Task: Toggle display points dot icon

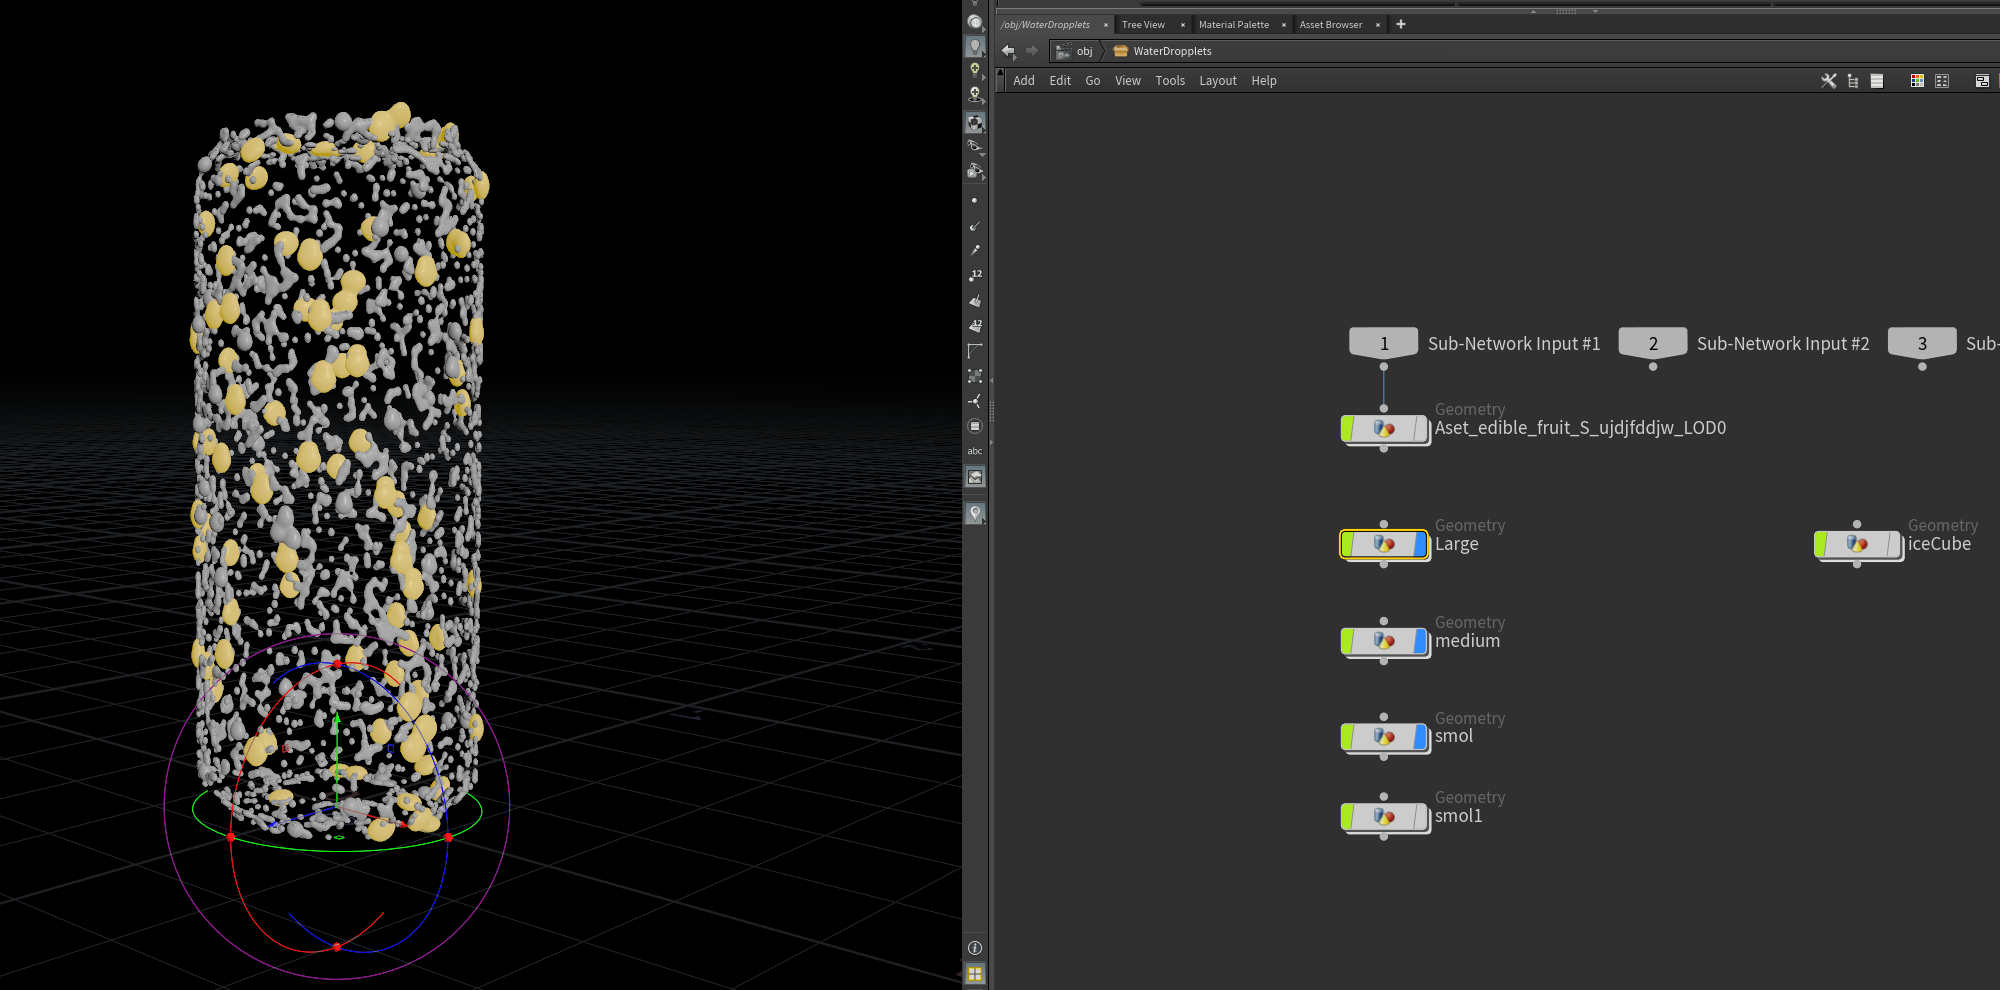Action: coord(975,200)
